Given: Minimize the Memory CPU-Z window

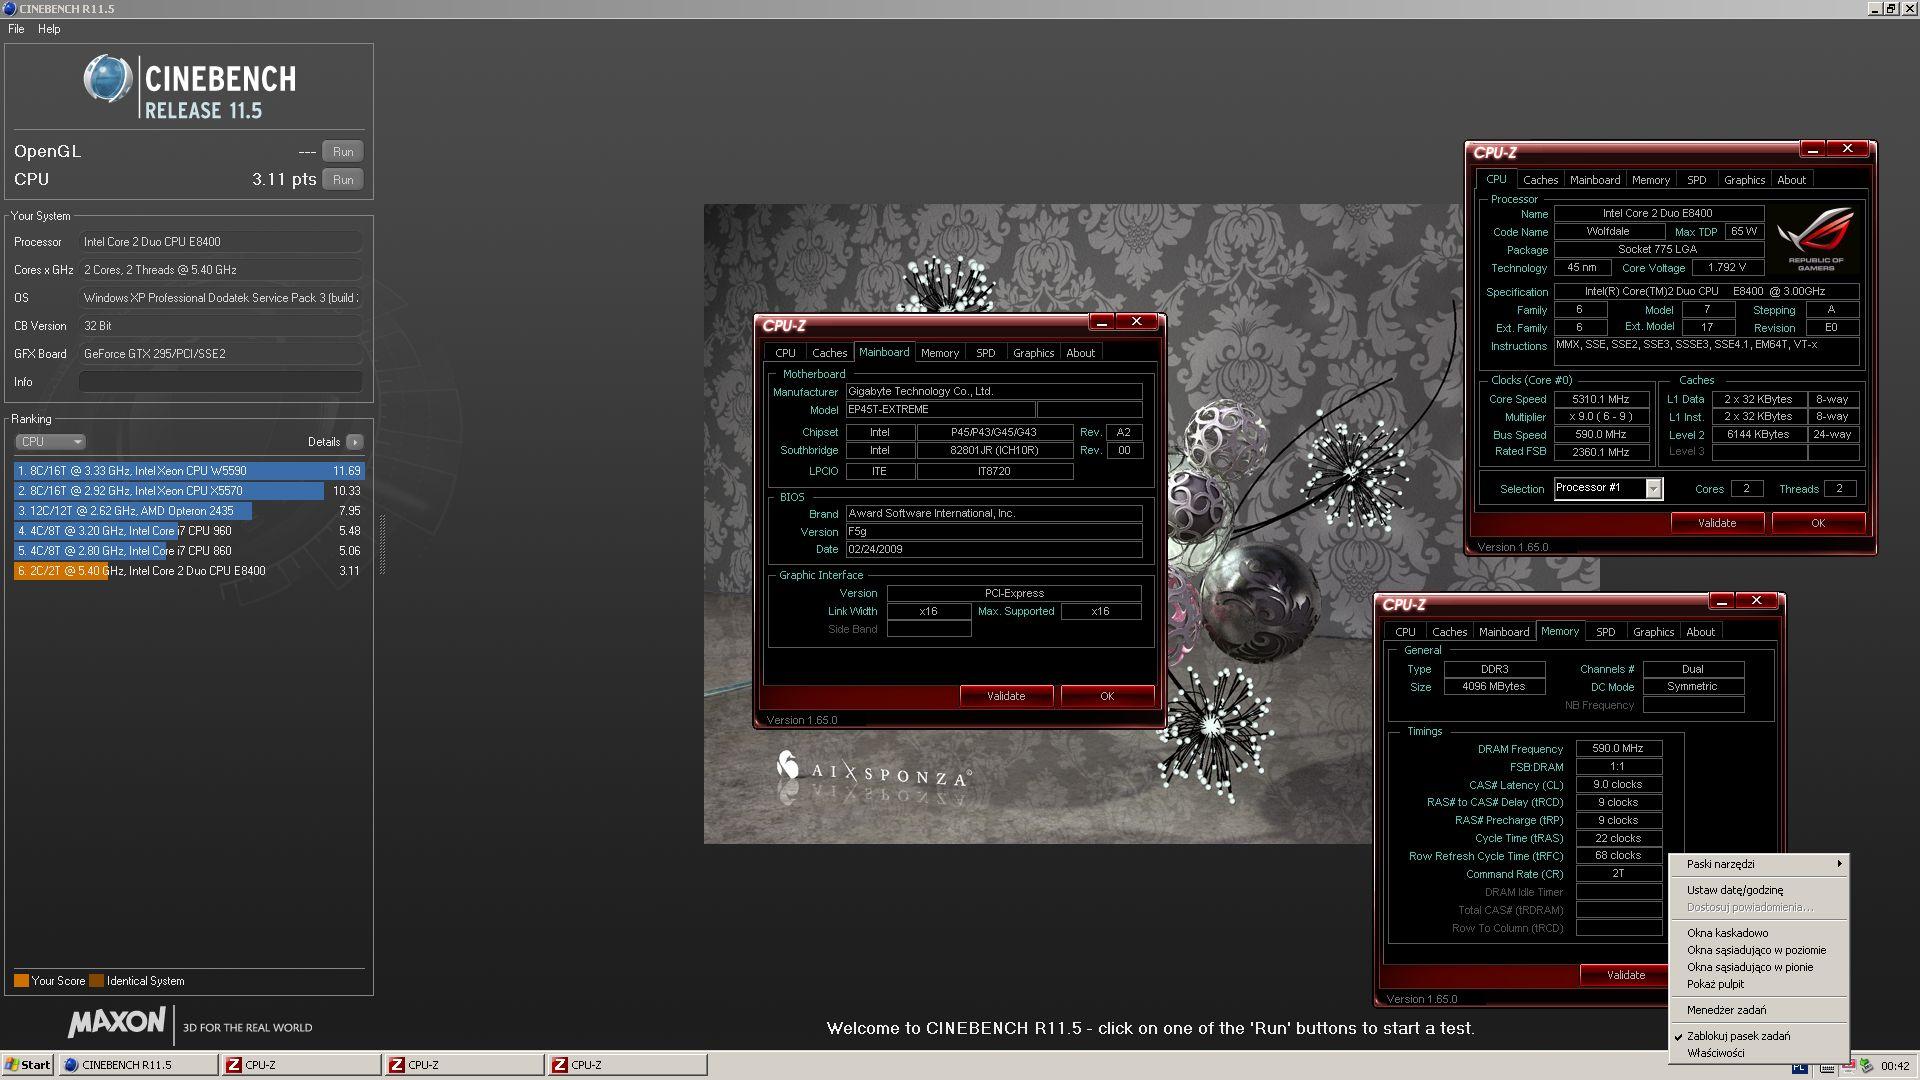Looking at the screenshot, I should tap(1721, 601).
